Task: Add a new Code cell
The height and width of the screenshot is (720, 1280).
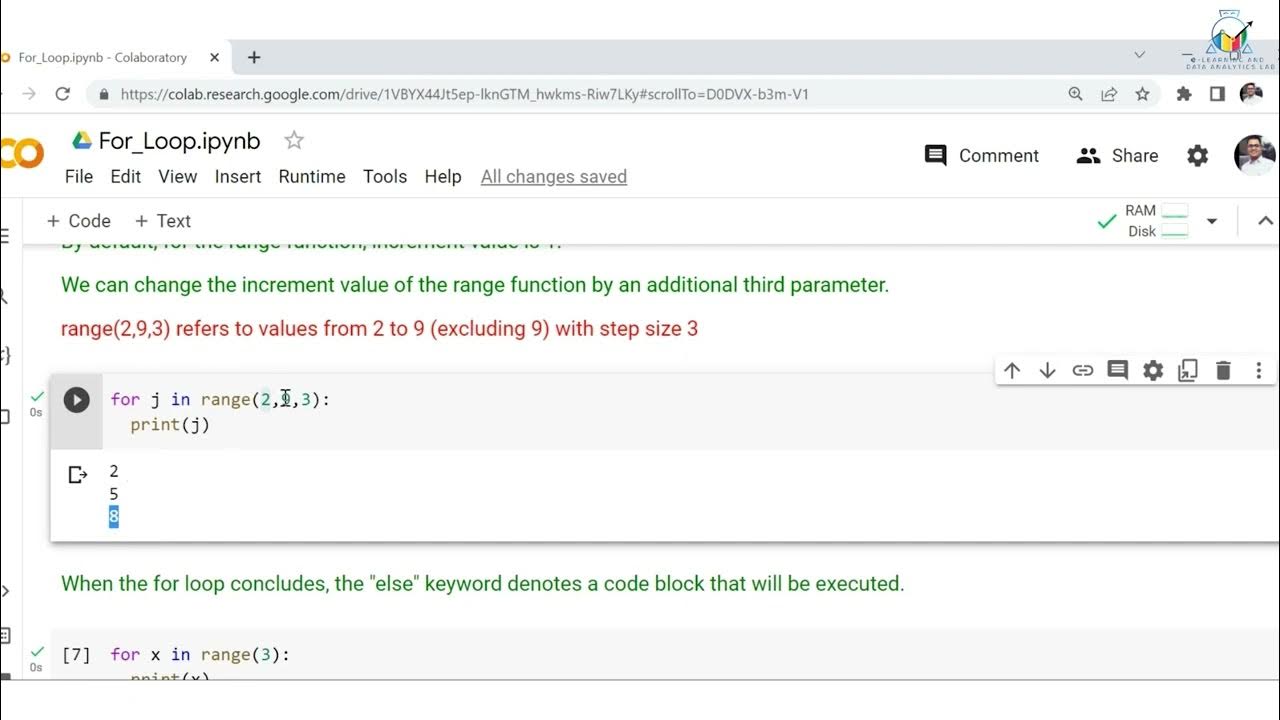Action: pos(79,221)
